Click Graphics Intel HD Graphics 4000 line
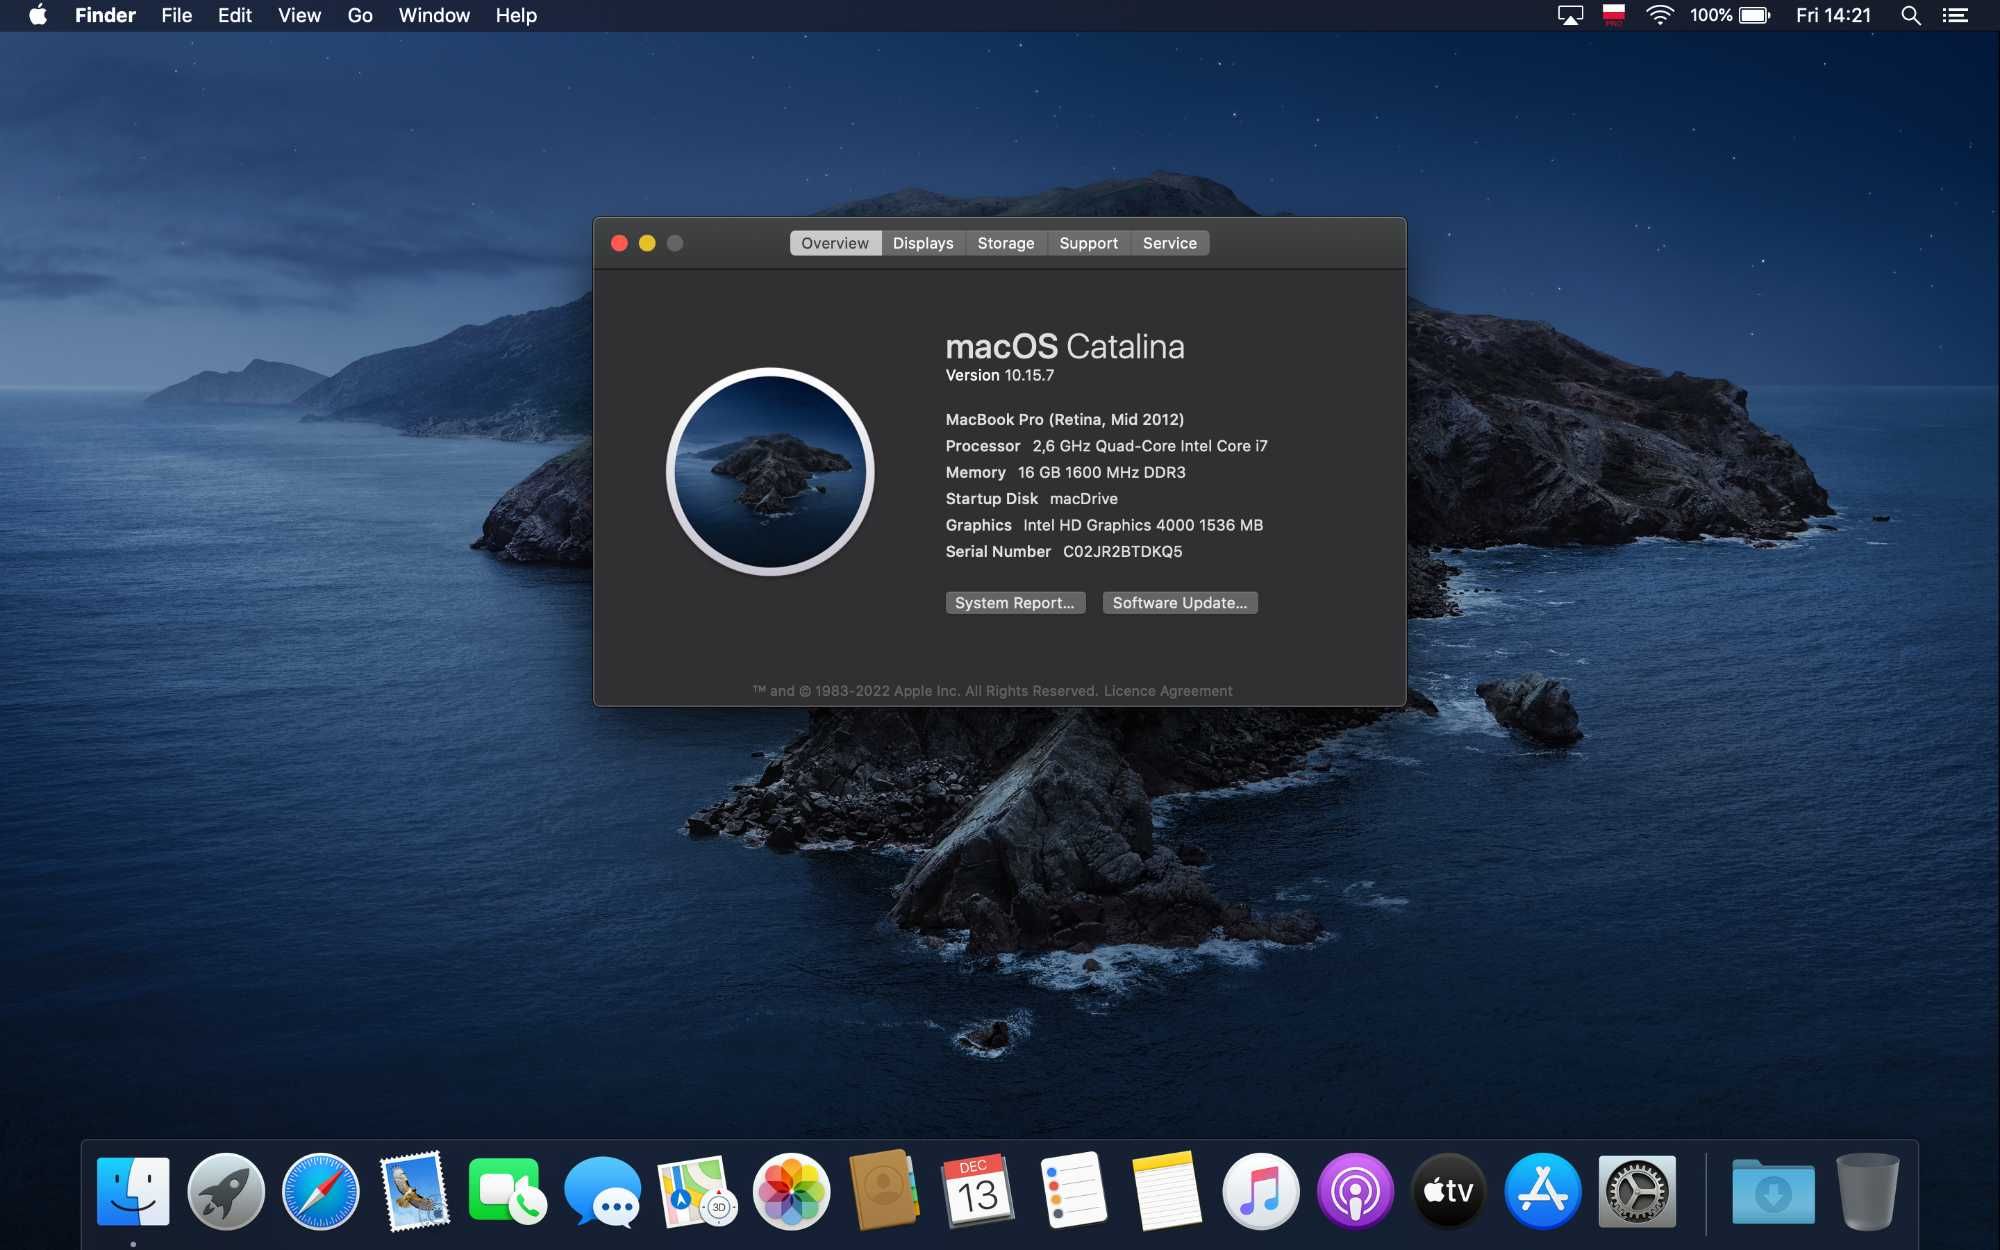Image resolution: width=2000 pixels, height=1250 pixels. pos(1105,525)
